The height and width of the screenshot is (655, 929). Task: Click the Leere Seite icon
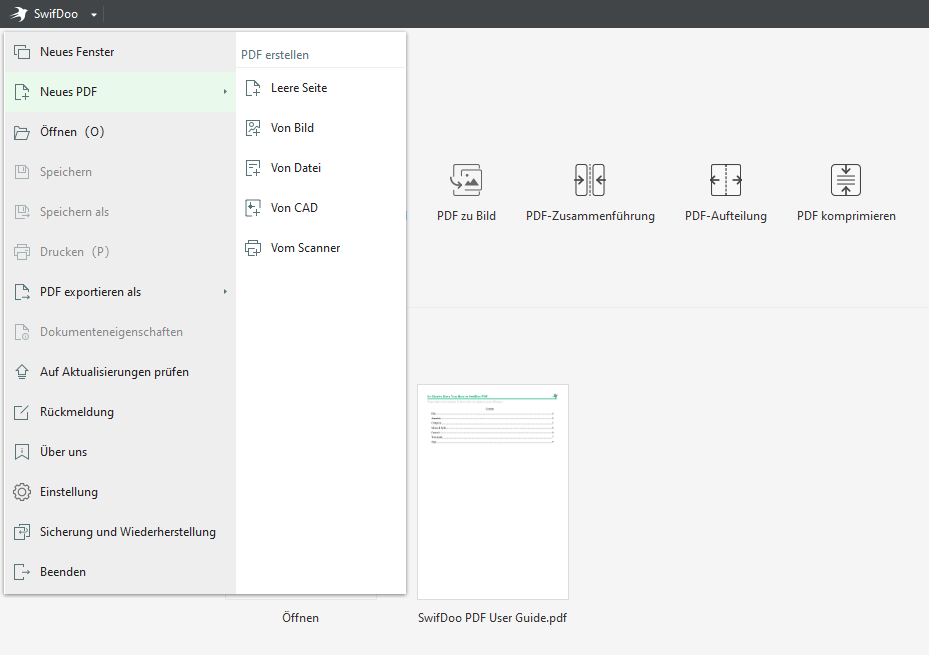(253, 88)
